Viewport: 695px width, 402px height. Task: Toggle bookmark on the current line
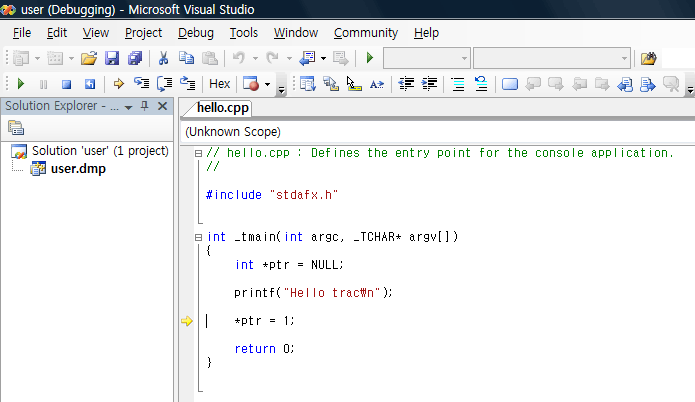pos(510,84)
